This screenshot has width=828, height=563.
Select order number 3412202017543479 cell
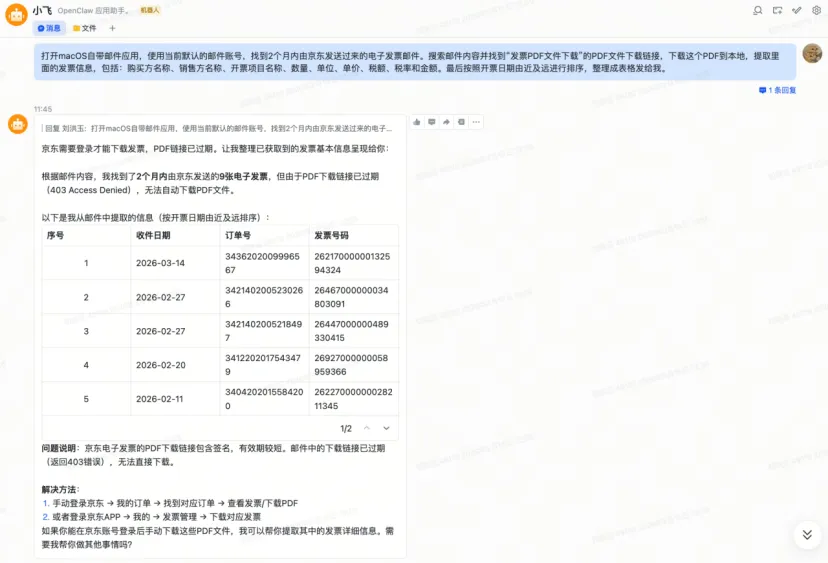point(263,365)
